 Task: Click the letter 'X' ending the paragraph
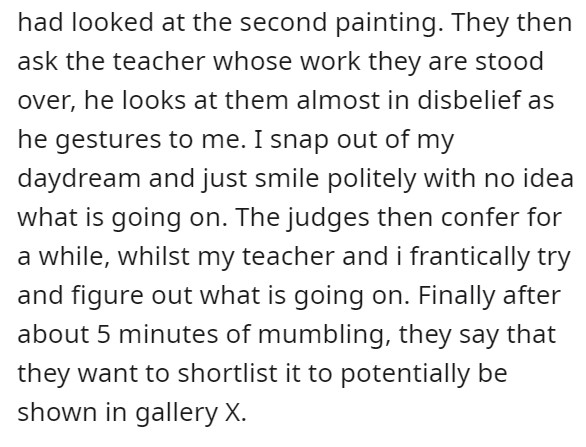(232, 412)
